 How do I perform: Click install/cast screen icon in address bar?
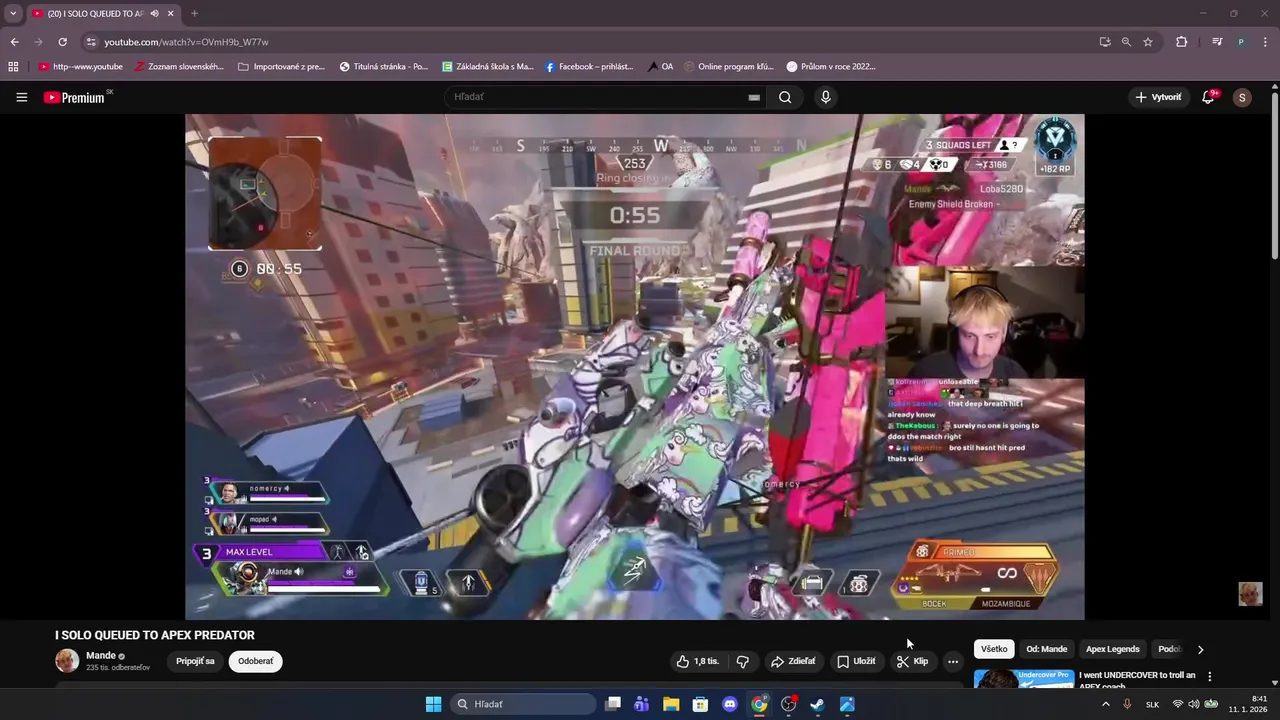tap(1105, 42)
